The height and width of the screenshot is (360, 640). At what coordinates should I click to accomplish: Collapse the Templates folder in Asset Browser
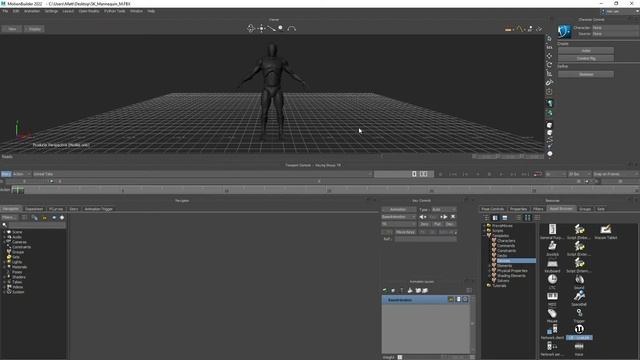coord(484,236)
